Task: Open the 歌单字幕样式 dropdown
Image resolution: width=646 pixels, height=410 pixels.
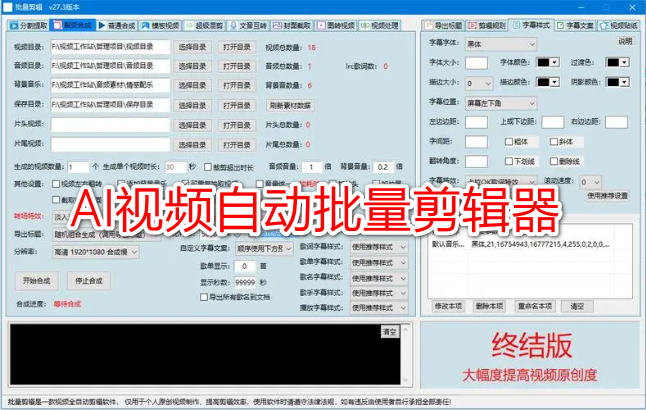Action: coord(379,262)
